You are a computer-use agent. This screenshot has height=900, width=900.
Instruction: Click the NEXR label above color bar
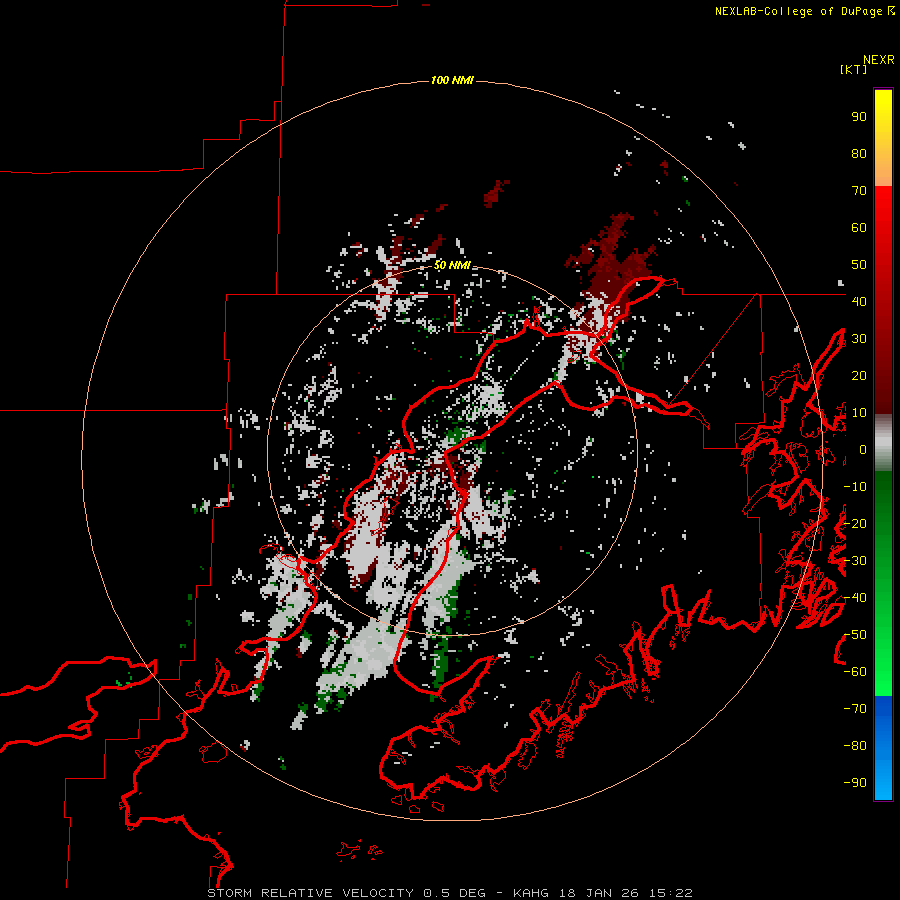coord(879,60)
